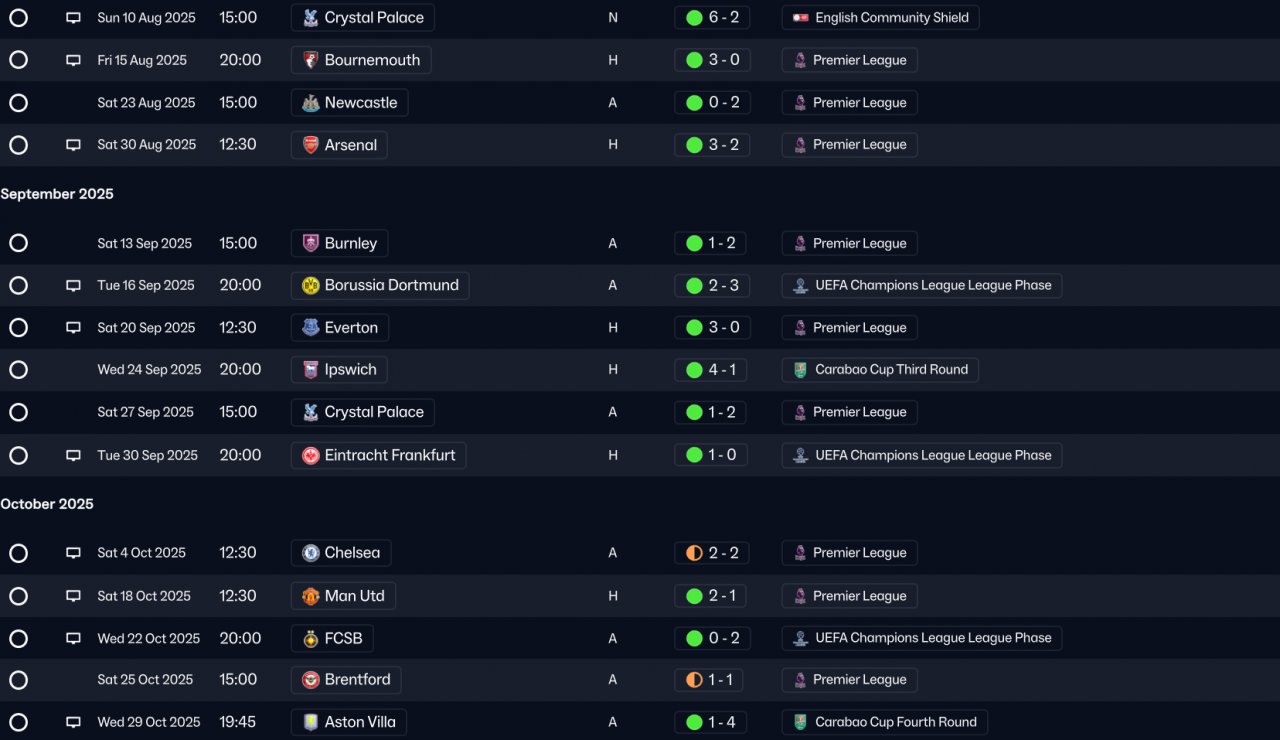Click the TV icon beside the Chelsea fixture
The width and height of the screenshot is (1280, 740).
click(x=73, y=553)
